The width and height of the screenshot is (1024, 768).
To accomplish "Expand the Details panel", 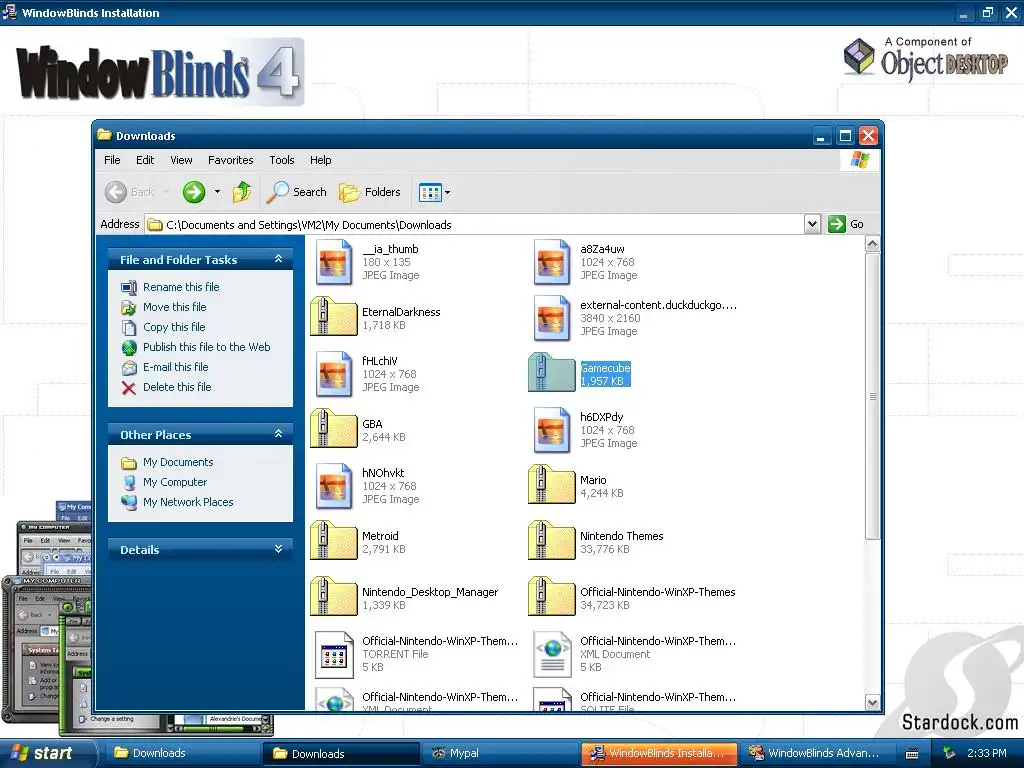I will point(278,549).
